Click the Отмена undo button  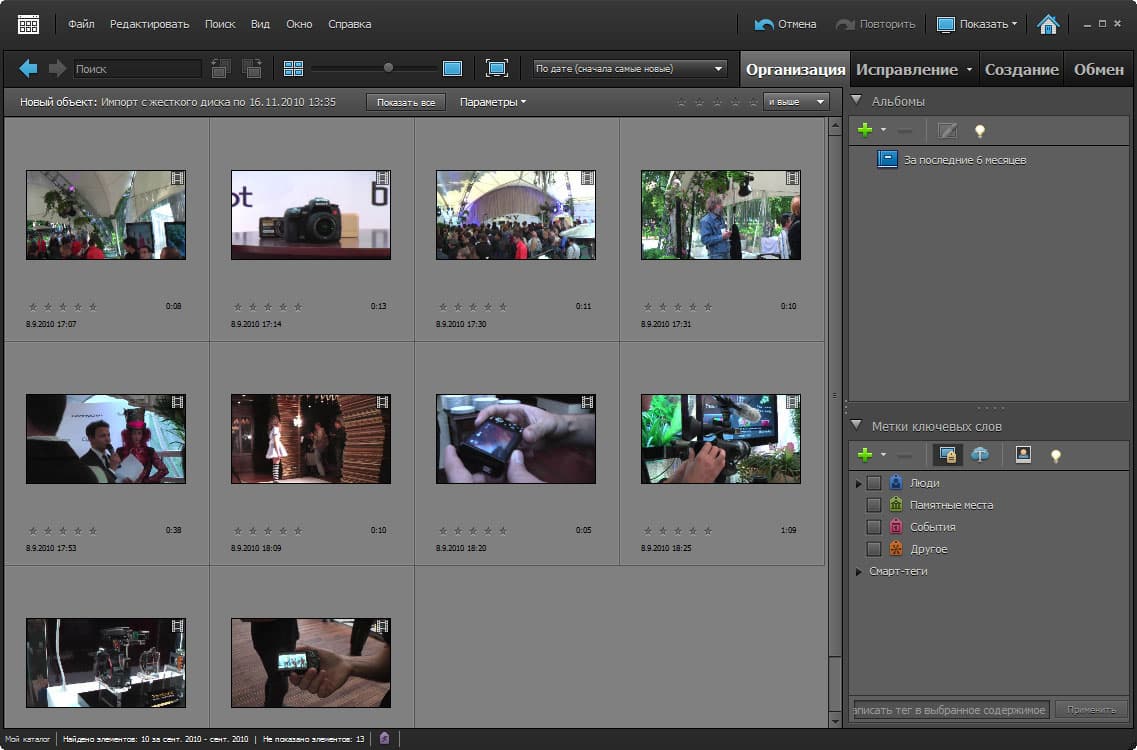[786, 24]
